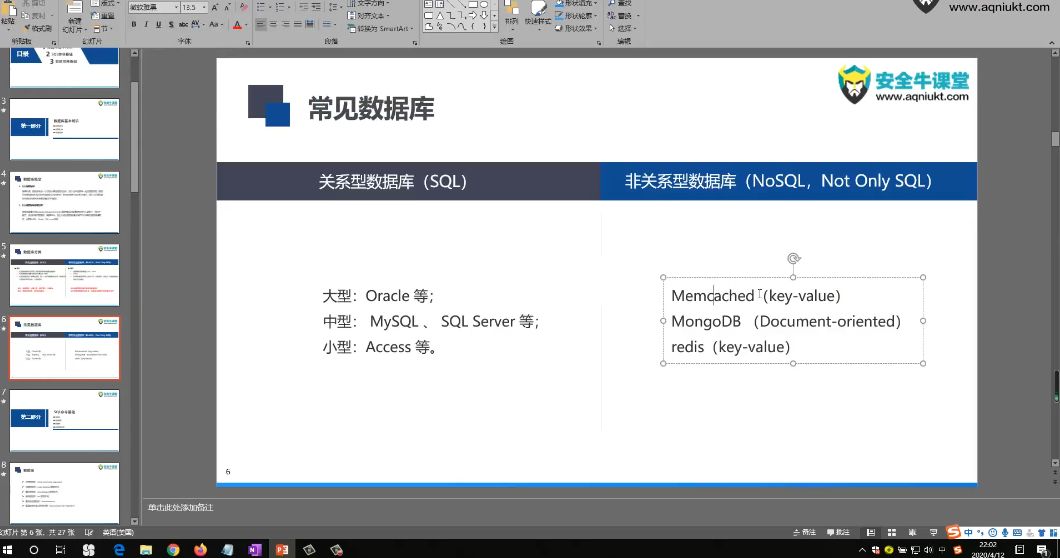Viewport: 1060px width, 558px height.
Task: Click the MongoDB (Document-oriented) text line
Action: click(x=786, y=321)
